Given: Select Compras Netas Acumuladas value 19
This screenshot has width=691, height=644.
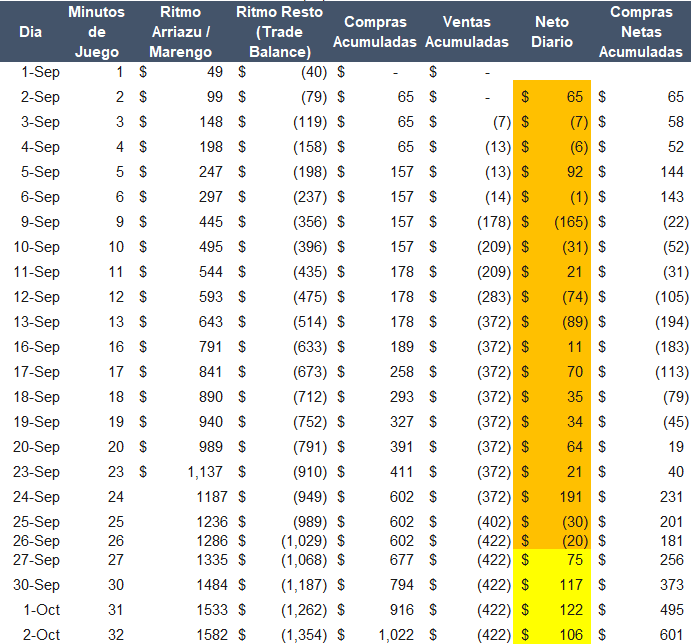Looking at the screenshot, I should [x=676, y=447].
